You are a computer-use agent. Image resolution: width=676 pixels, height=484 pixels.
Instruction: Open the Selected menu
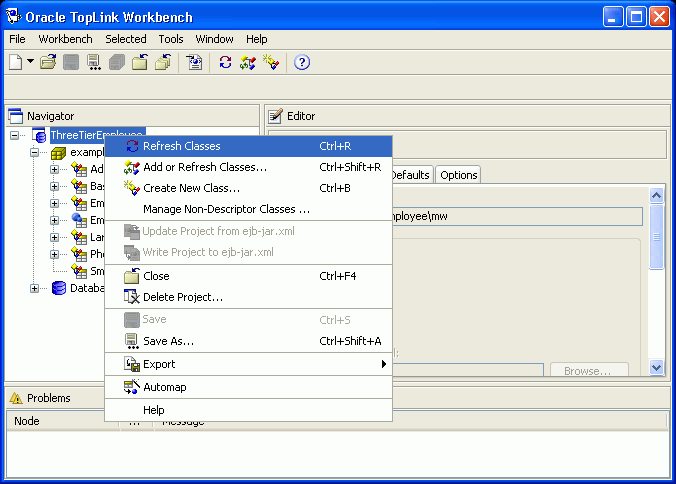[126, 39]
